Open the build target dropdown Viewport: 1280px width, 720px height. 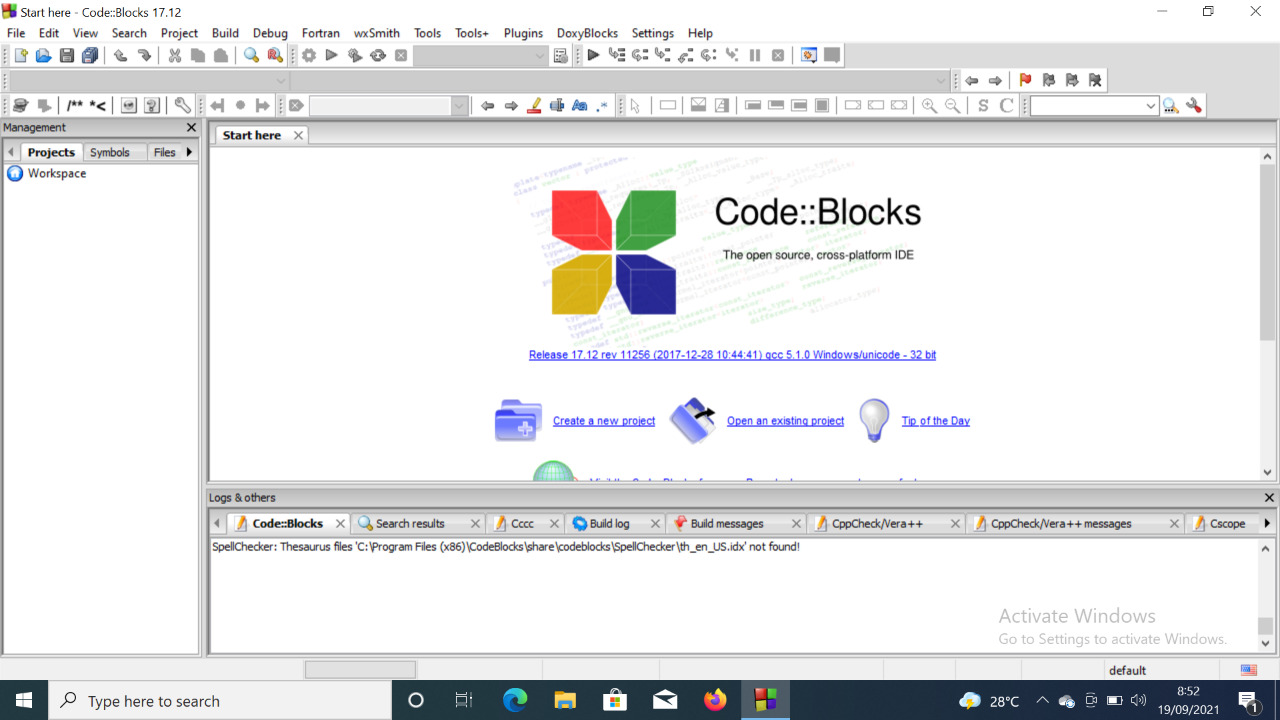click(540, 56)
